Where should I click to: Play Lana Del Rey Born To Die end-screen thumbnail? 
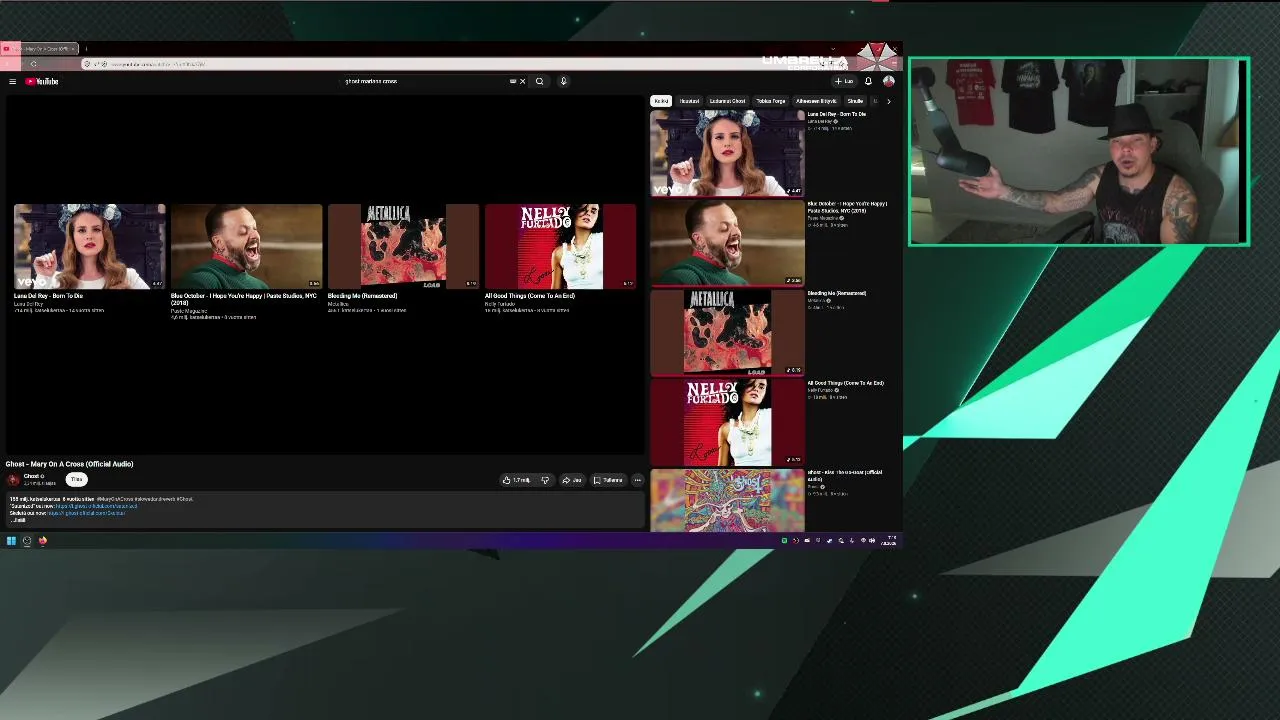click(x=90, y=246)
